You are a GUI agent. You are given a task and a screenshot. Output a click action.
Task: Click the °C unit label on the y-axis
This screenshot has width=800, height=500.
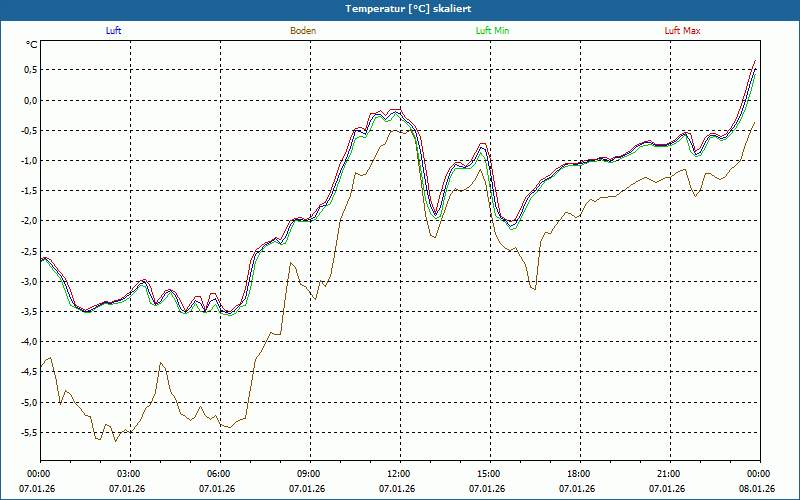coord(31,45)
